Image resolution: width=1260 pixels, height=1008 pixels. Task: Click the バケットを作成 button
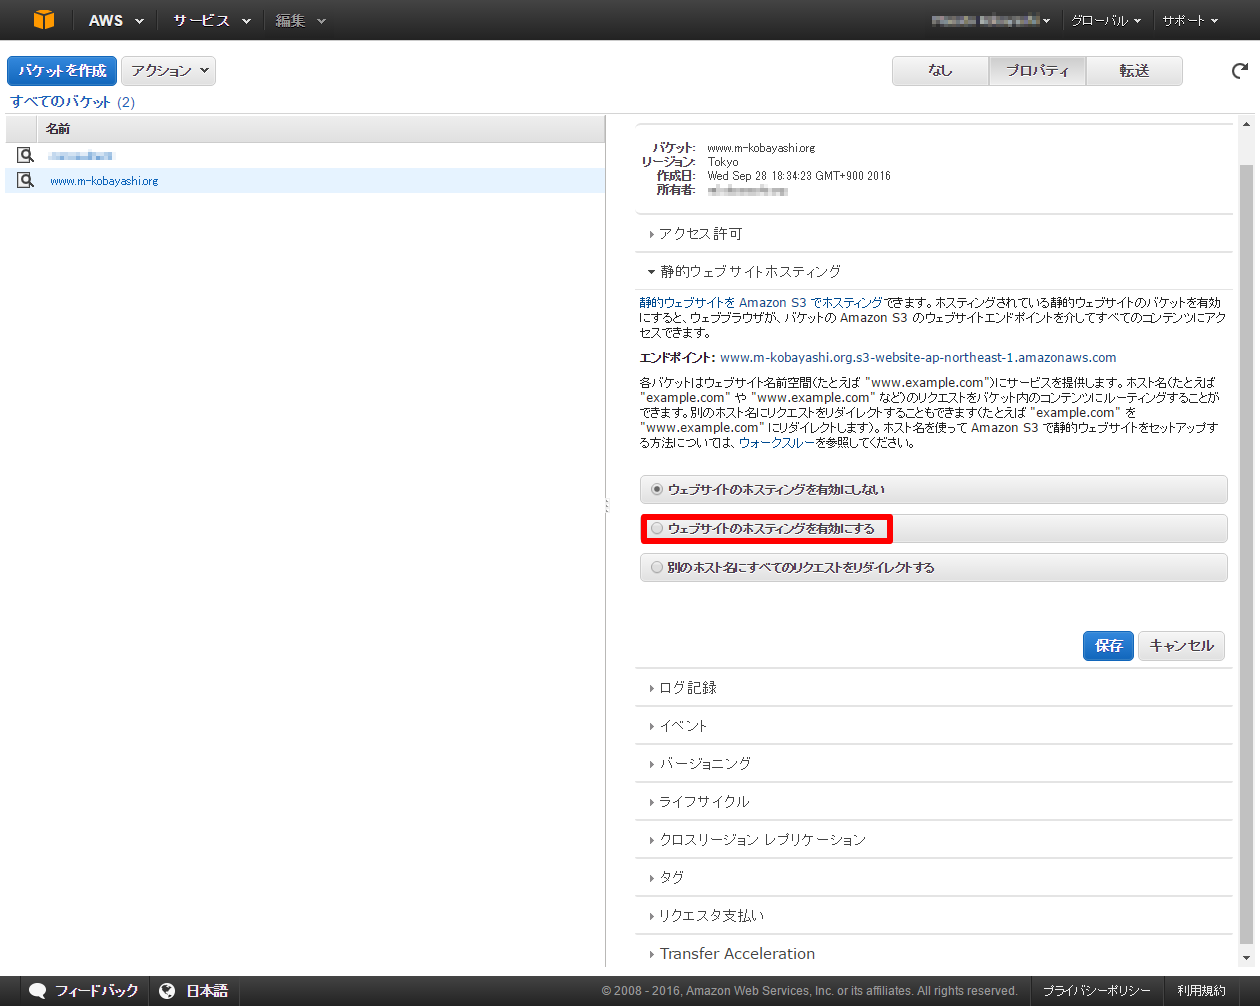[x=62, y=71]
